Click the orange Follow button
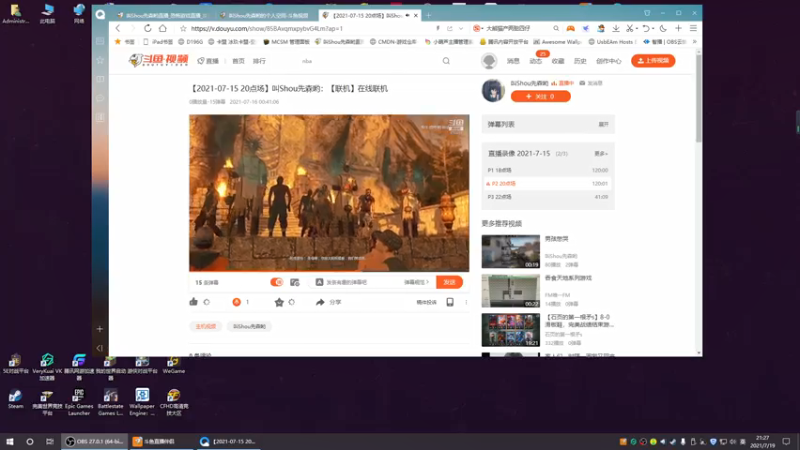The height and width of the screenshot is (450, 800). 540,96
